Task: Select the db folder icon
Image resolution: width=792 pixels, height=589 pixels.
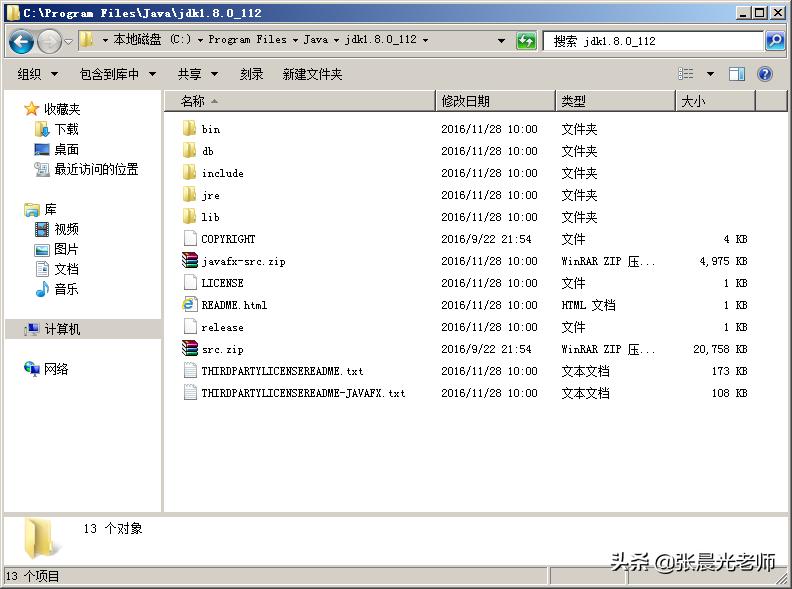Action: click(189, 150)
